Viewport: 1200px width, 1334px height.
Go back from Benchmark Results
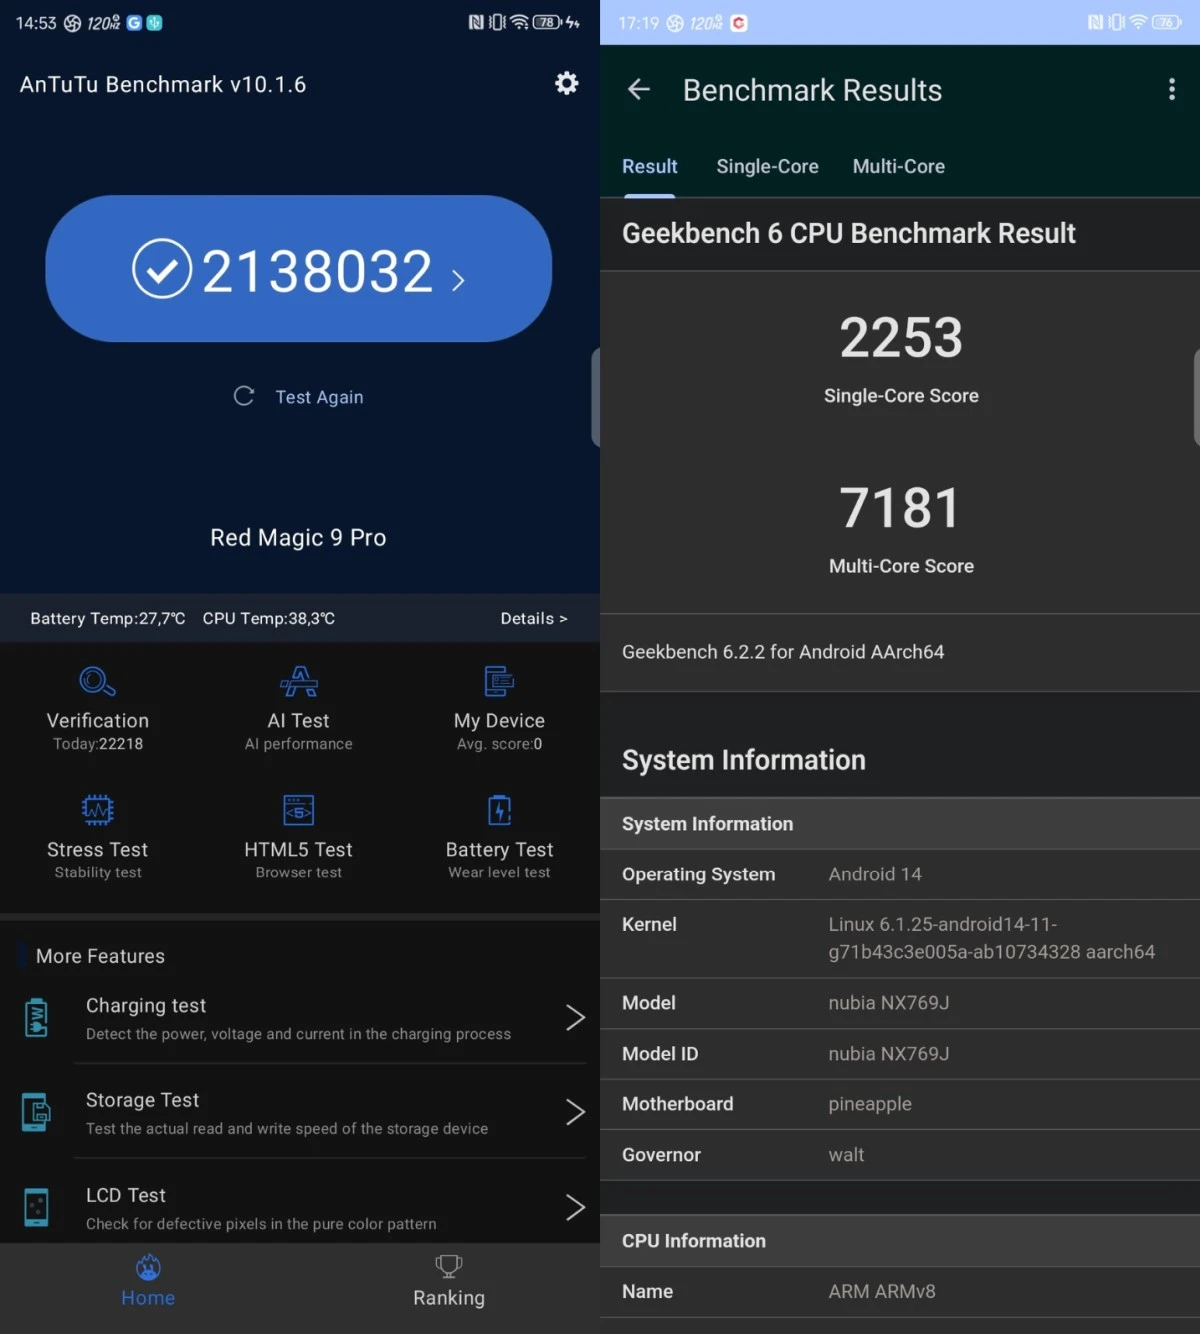[x=639, y=90]
